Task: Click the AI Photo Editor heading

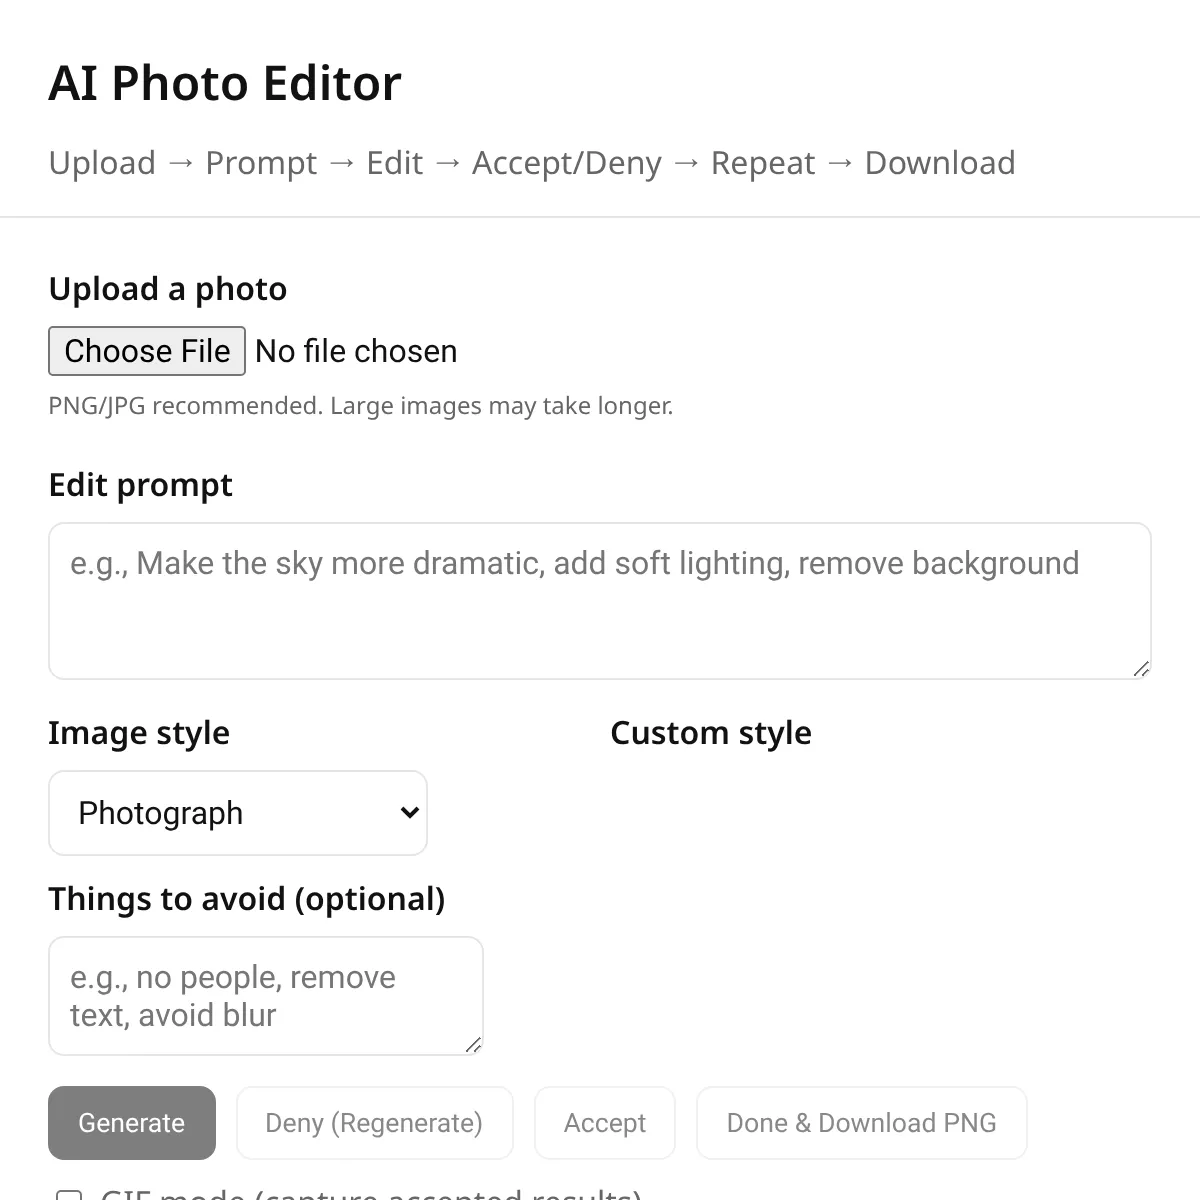Action: pos(225,83)
